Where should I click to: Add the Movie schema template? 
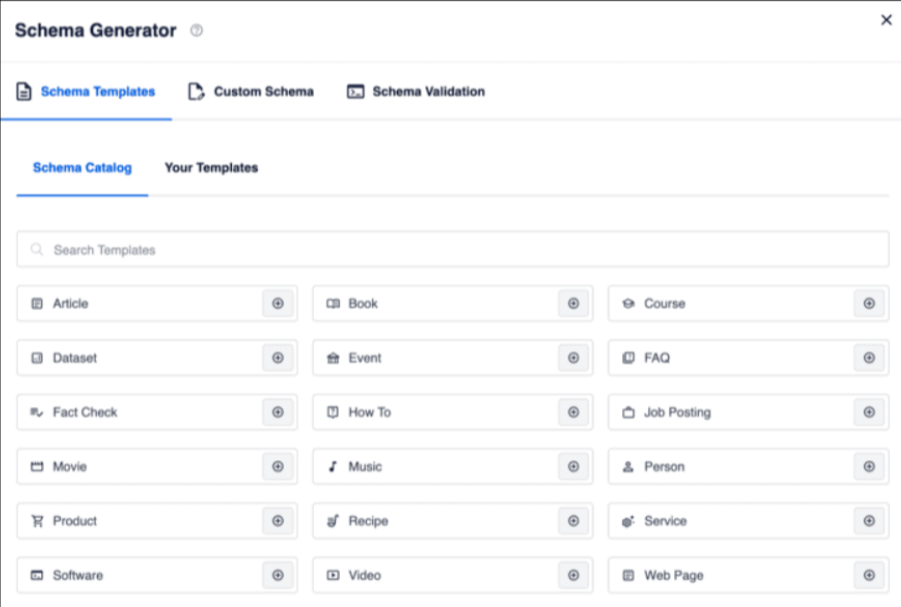click(x=278, y=467)
